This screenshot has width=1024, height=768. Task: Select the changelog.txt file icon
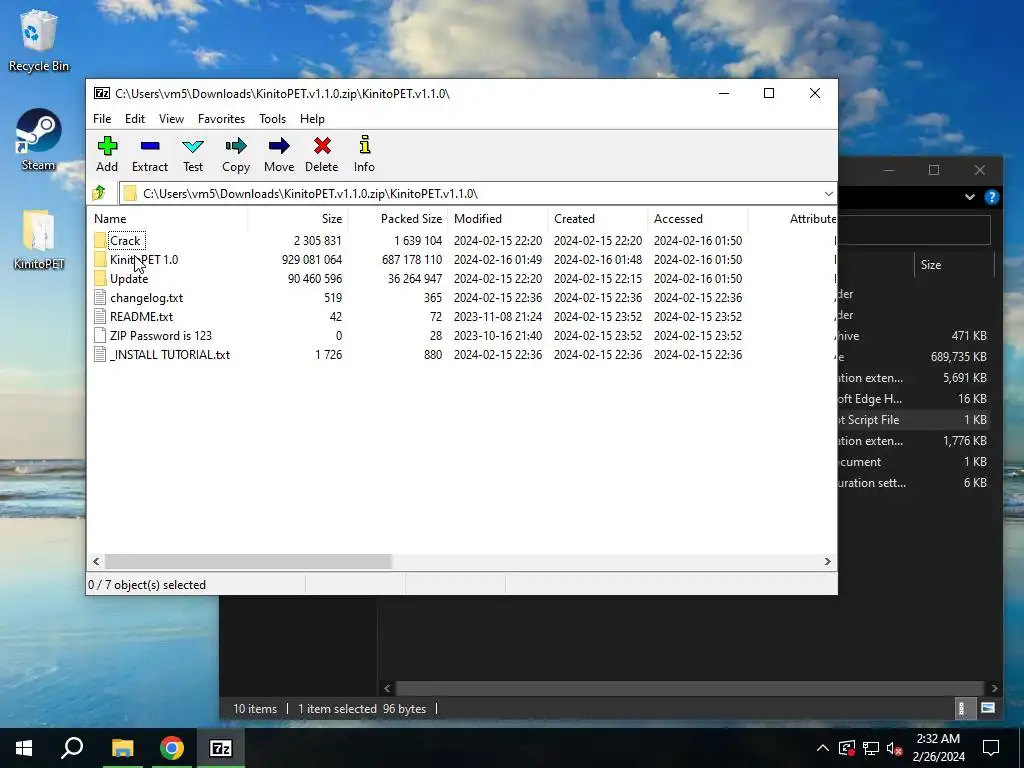click(100, 298)
